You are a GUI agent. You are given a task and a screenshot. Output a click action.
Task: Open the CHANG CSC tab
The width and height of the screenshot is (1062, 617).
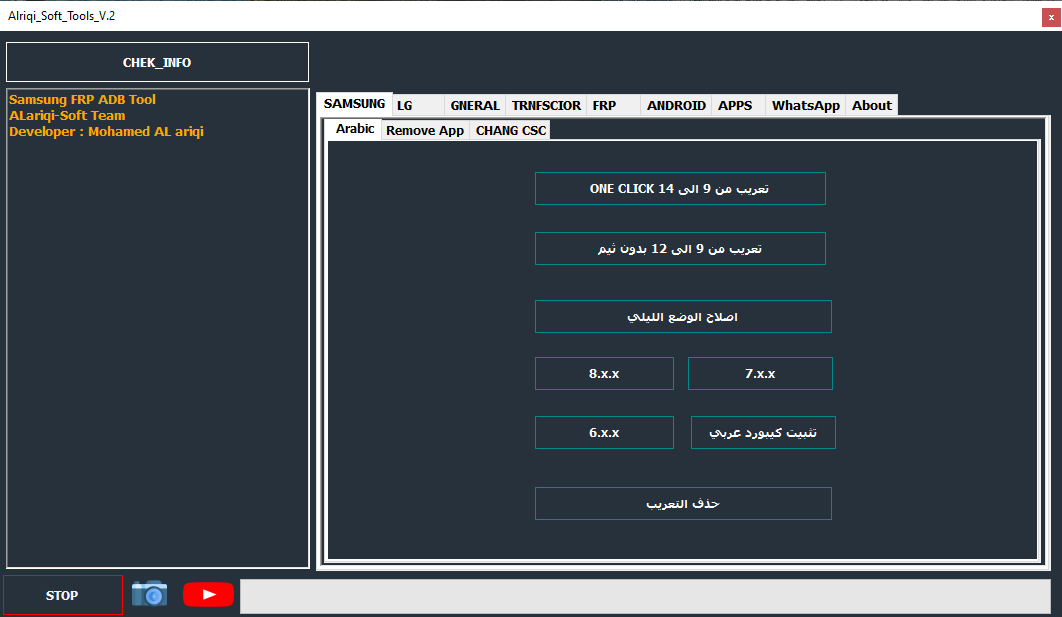pyautogui.click(x=510, y=130)
